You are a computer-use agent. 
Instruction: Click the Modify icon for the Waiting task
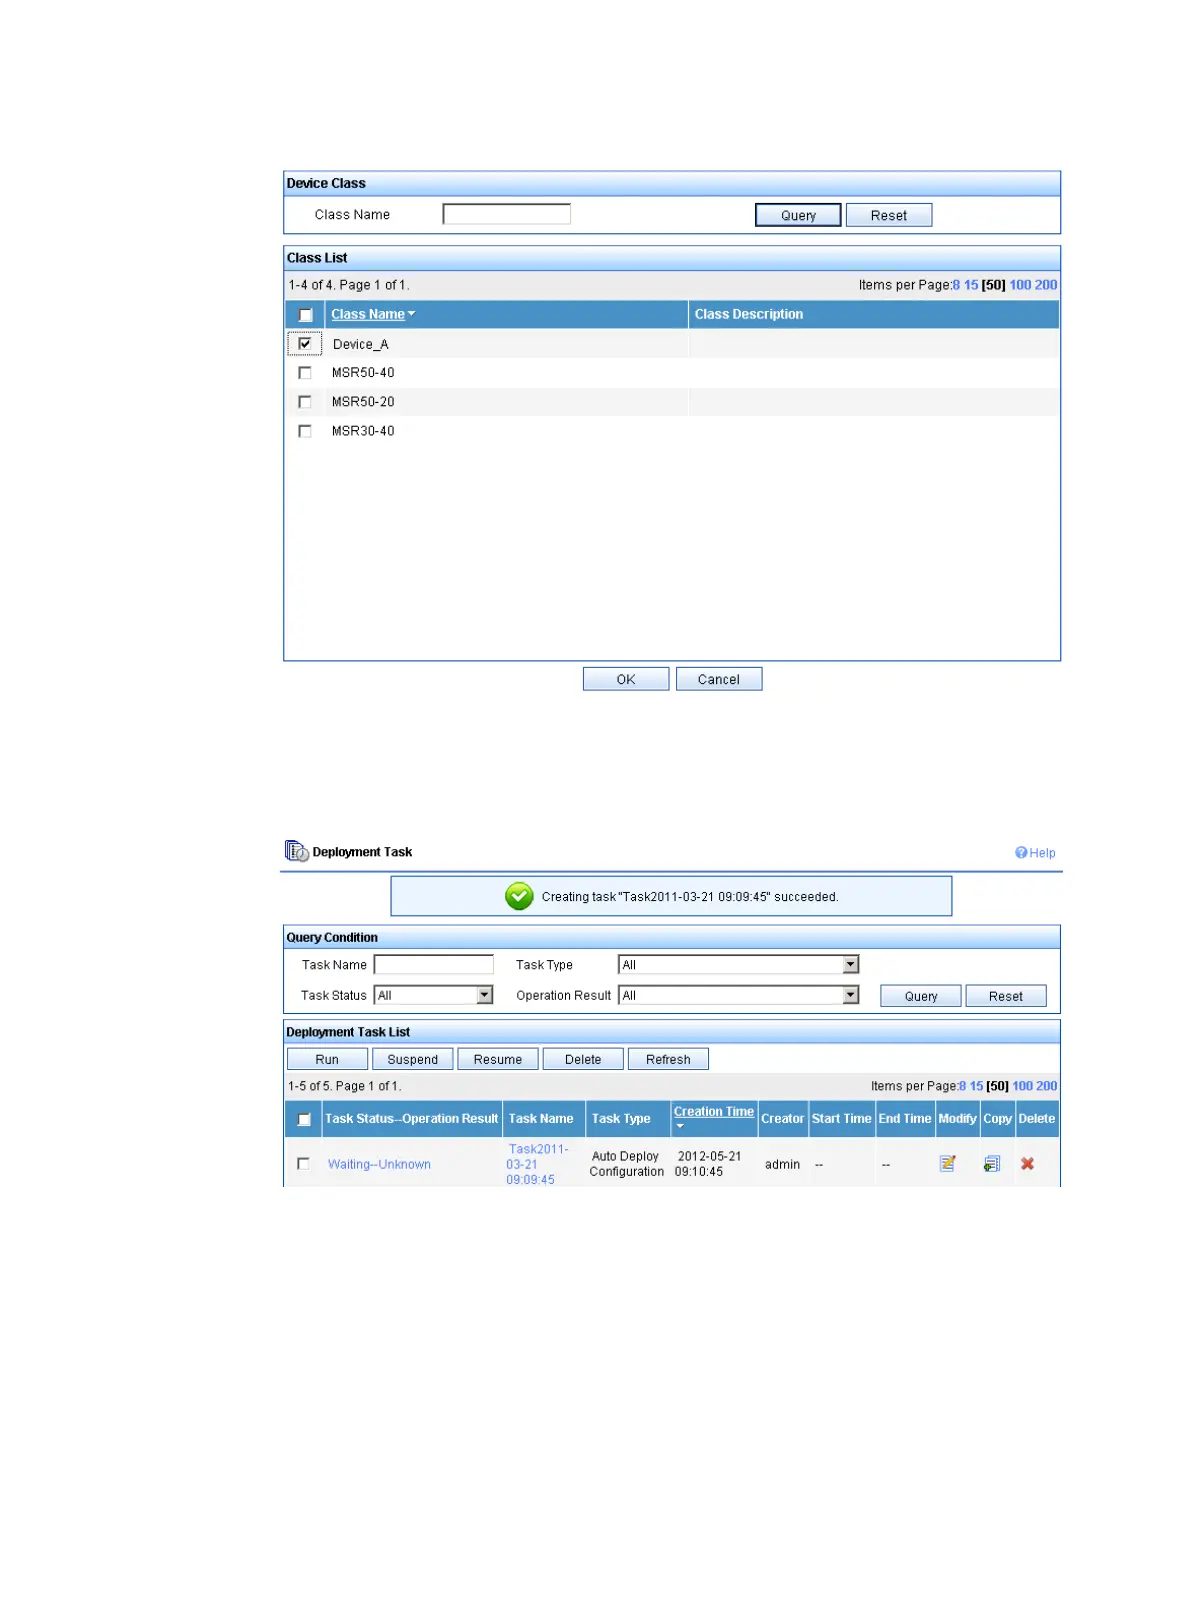(947, 1163)
